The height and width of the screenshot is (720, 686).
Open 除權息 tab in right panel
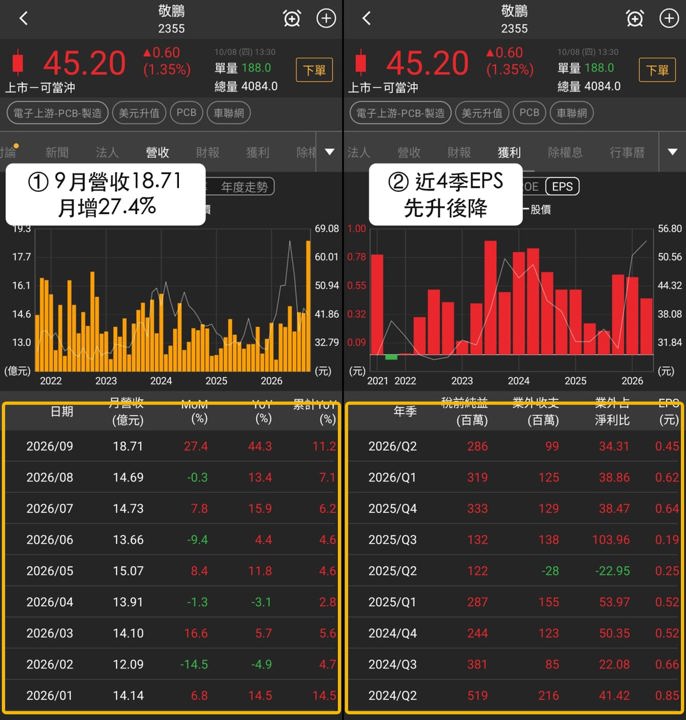(x=565, y=152)
